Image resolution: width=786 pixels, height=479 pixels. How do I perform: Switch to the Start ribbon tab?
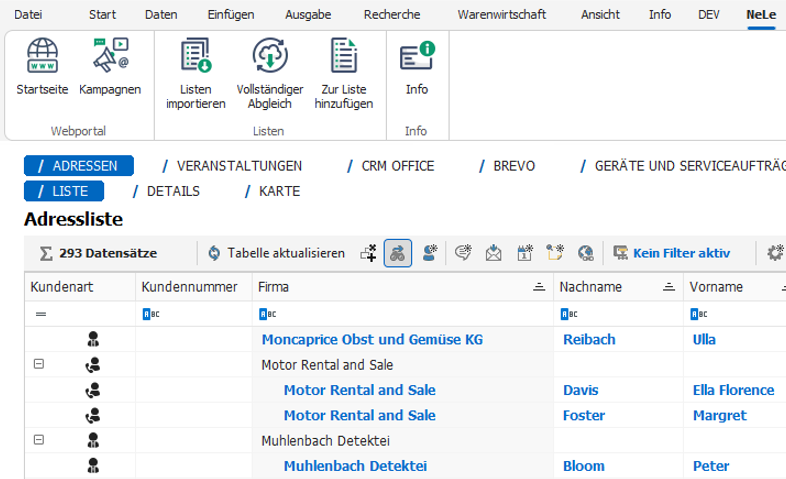[102, 15]
